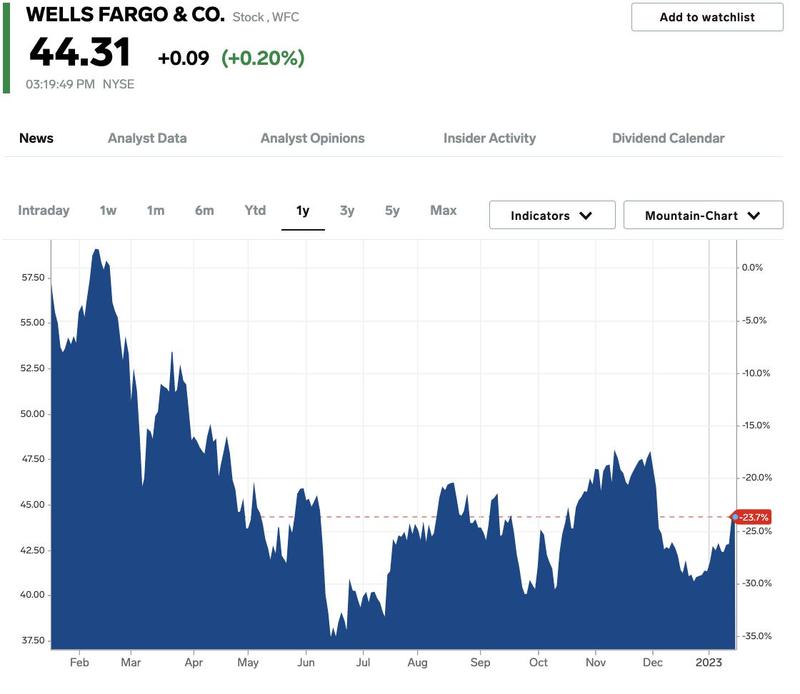Click the (+0.20%) percent change
The width and height of the screenshot is (800, 694).
(263, 58)
